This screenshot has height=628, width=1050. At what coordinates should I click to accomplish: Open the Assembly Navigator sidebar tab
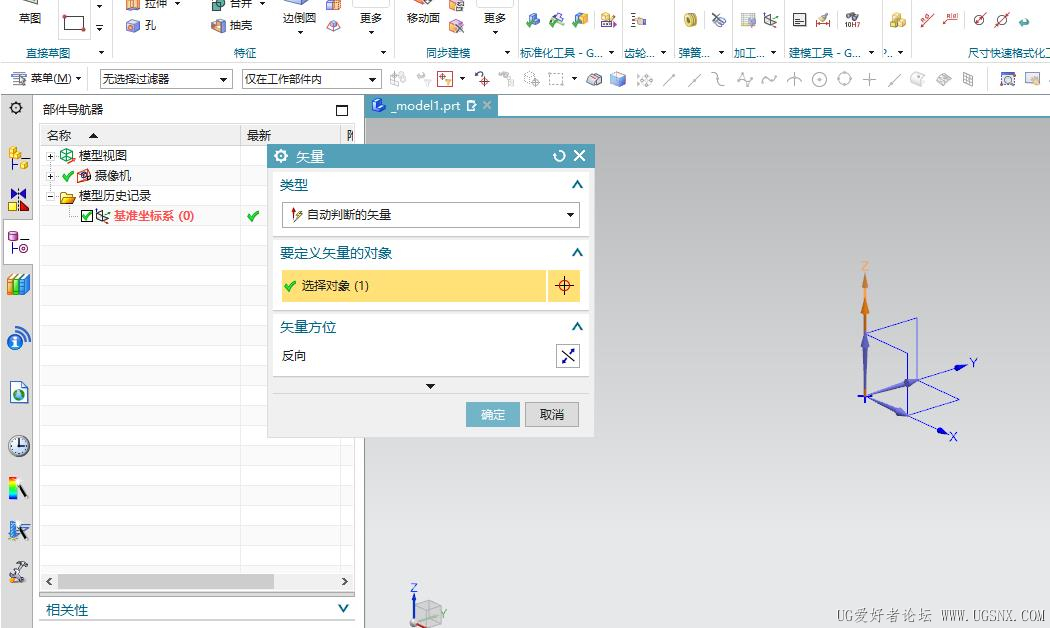pos(18,158)
